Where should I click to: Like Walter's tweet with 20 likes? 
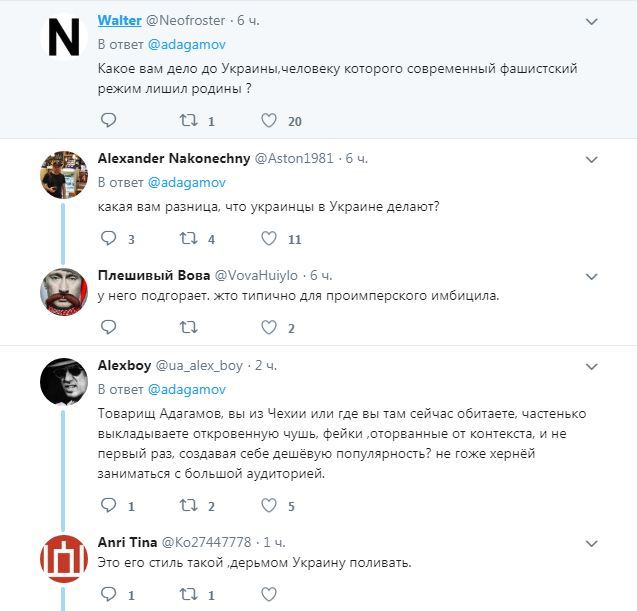[268, 121]
